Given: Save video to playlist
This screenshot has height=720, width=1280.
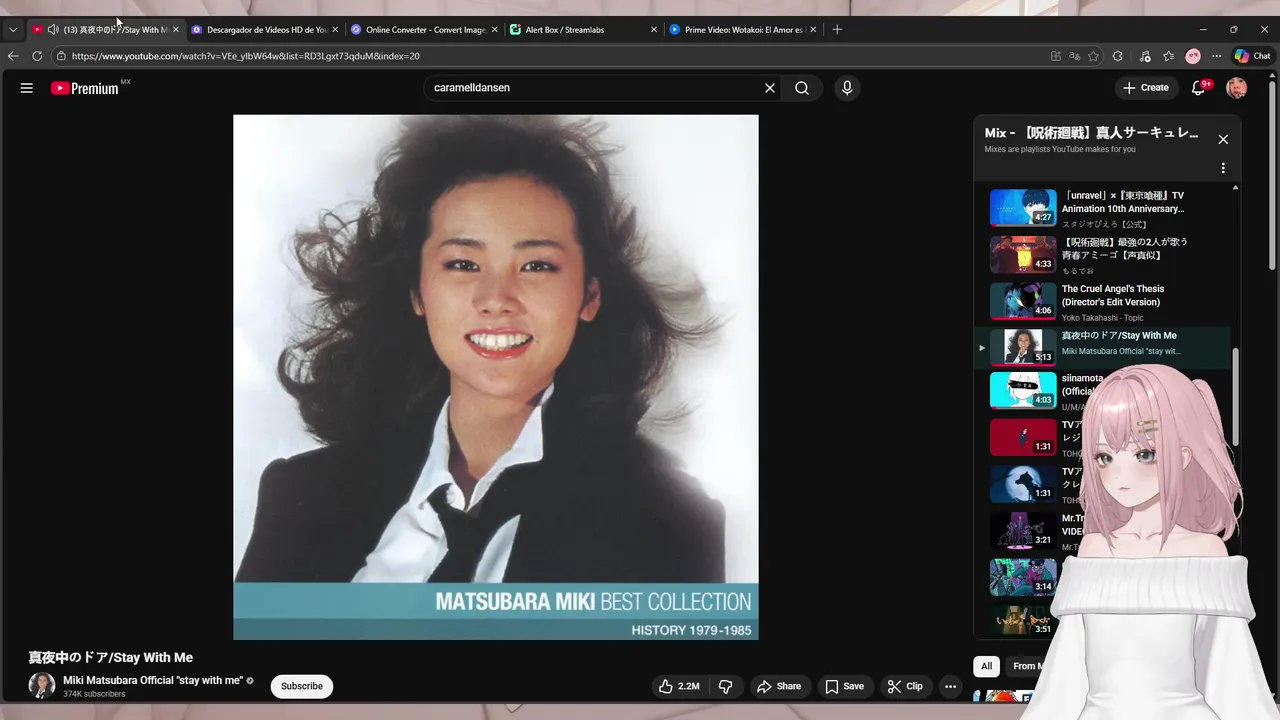Looking at the screenshot, I should tap(844, 686).
